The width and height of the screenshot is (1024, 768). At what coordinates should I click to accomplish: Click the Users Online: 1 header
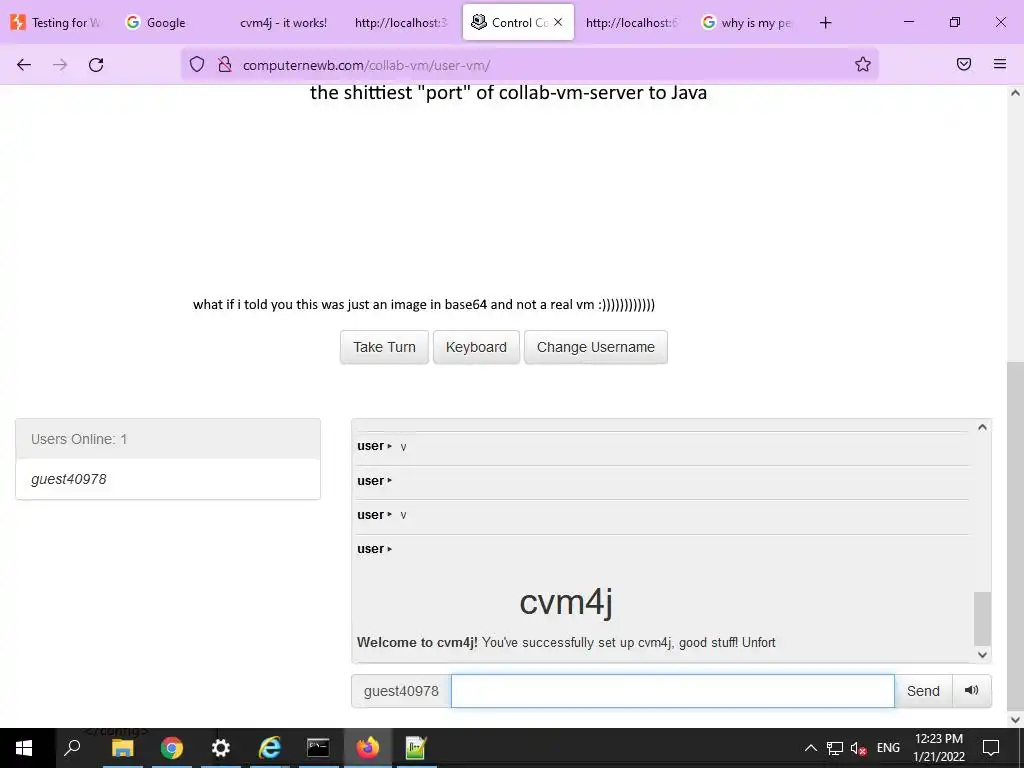[168, 439]
